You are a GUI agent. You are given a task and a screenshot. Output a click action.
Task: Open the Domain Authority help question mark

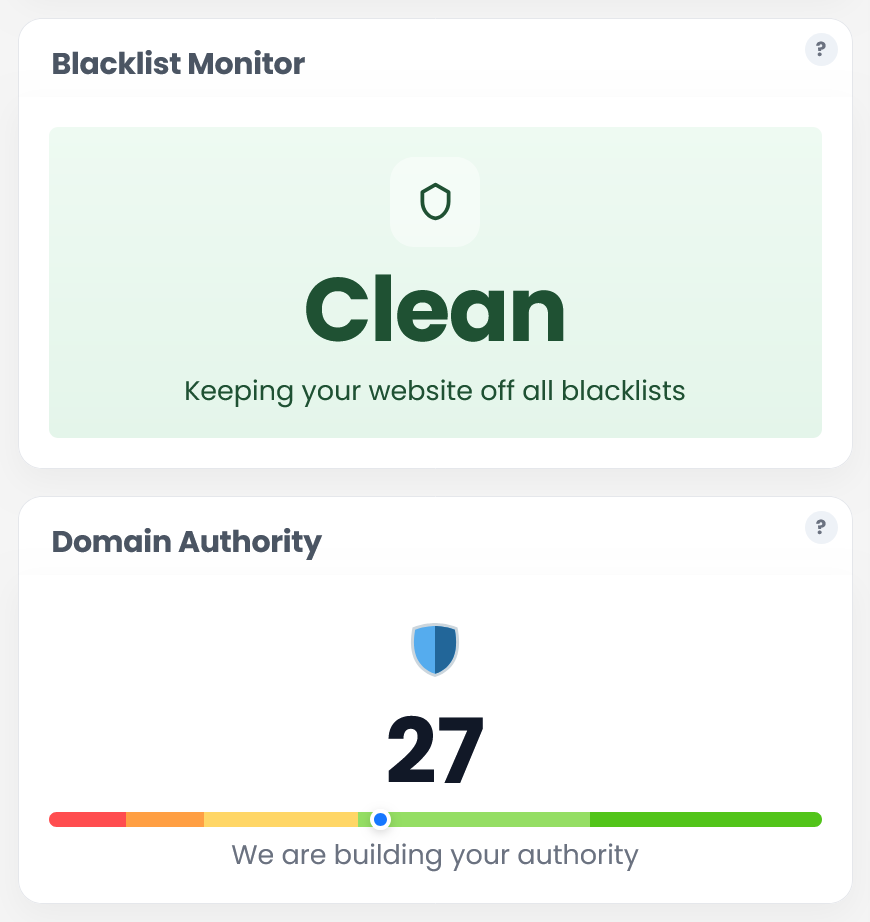click(x=821, y=527)
